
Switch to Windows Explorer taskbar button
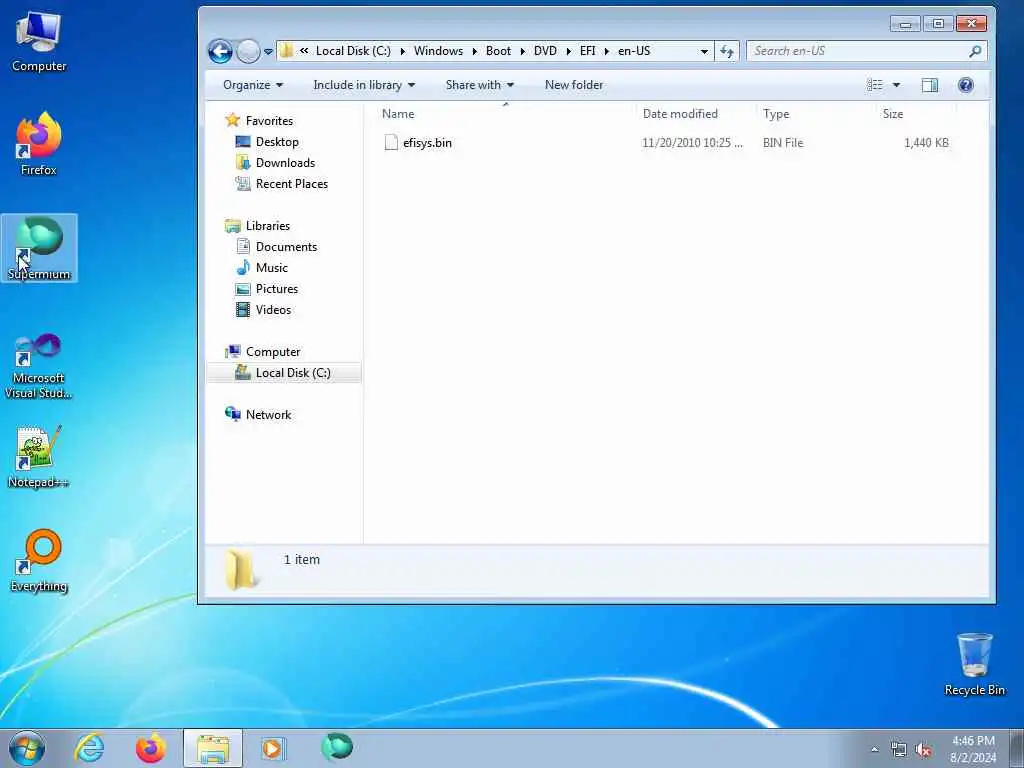pos(213,748)
